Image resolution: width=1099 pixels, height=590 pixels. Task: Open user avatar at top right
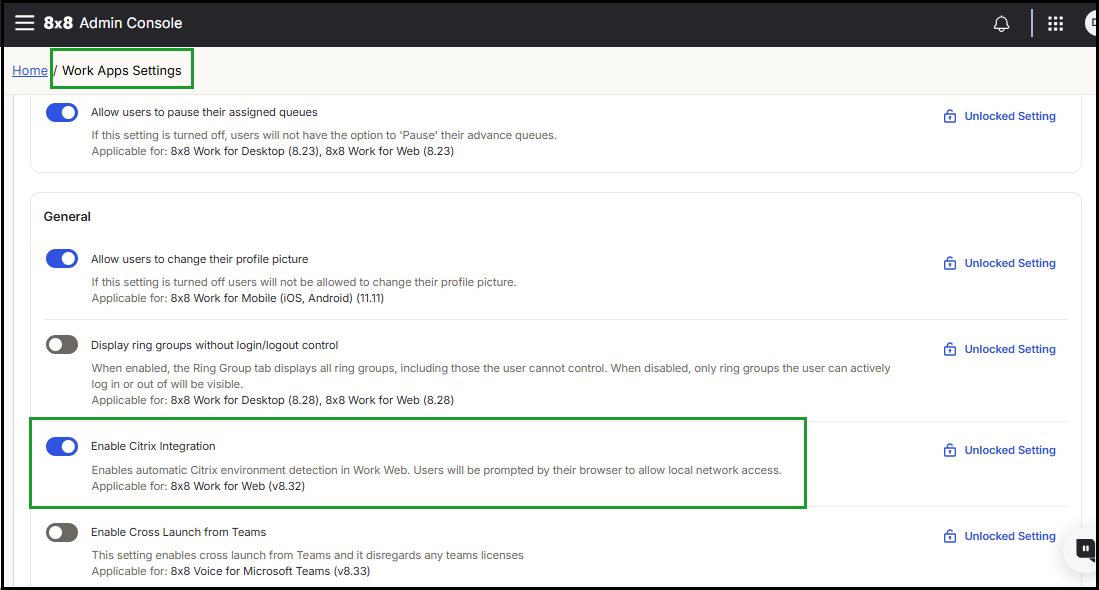coord(1092,24)
